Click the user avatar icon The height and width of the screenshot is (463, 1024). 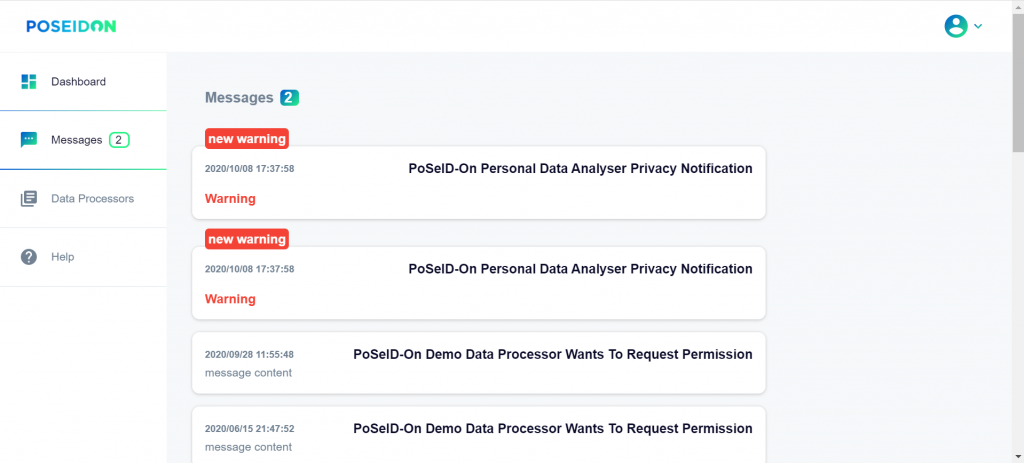click(x=956, y=26)
